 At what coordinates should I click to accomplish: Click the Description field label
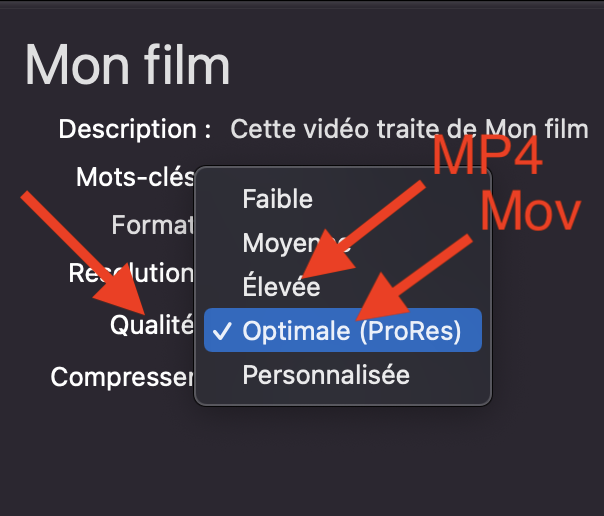[135, 129]
